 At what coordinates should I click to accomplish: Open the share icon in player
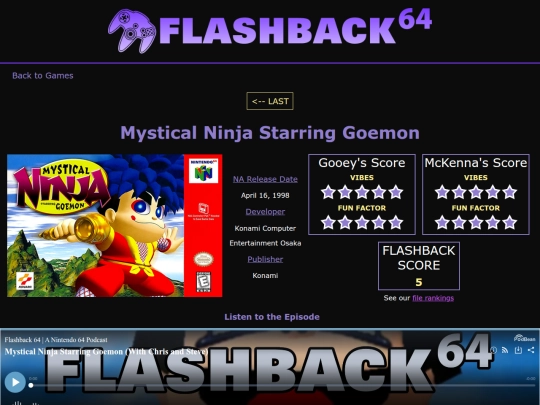pos(531,350)
